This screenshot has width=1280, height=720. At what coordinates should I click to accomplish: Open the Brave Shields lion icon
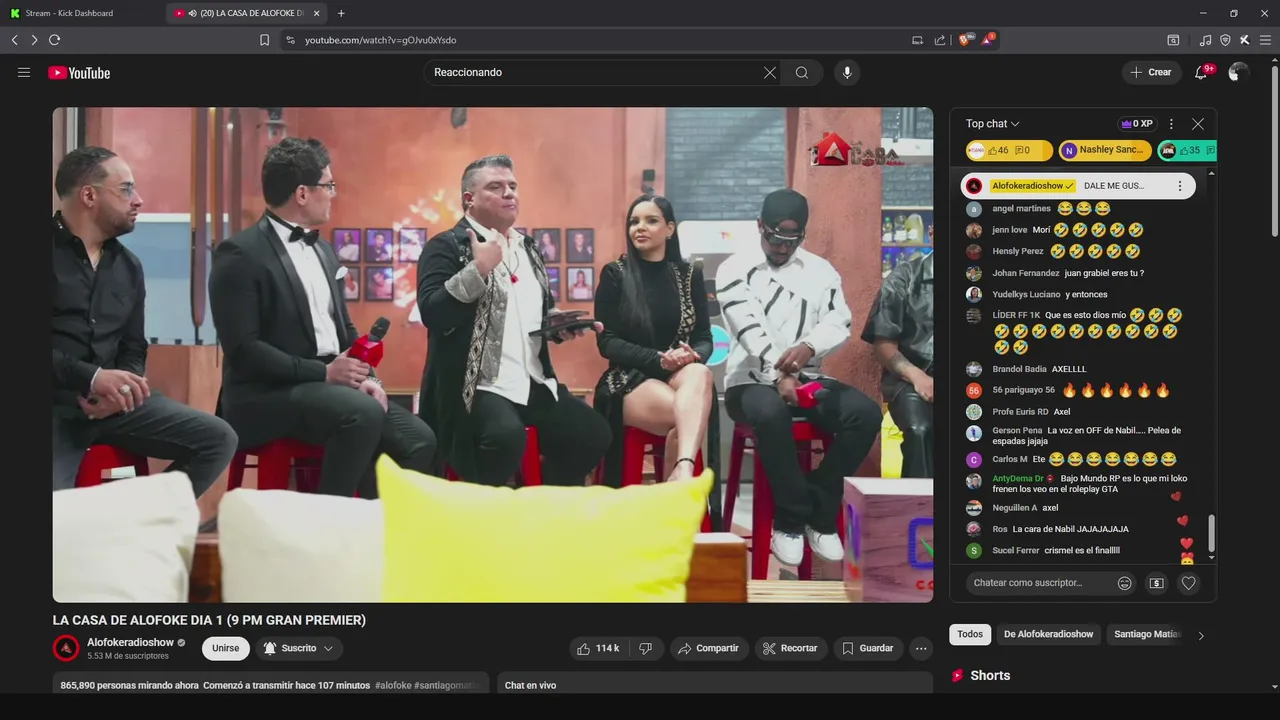[x=966, y=40]
